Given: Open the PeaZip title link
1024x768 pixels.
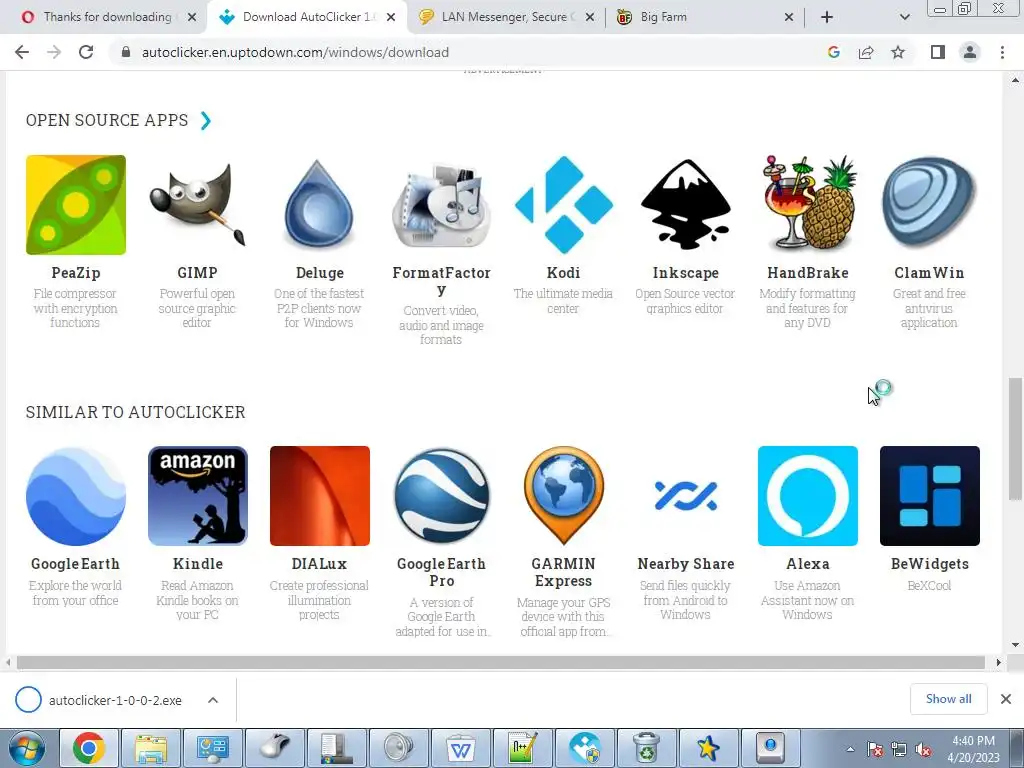Looking at the screenshot, I should pos(76,273).
